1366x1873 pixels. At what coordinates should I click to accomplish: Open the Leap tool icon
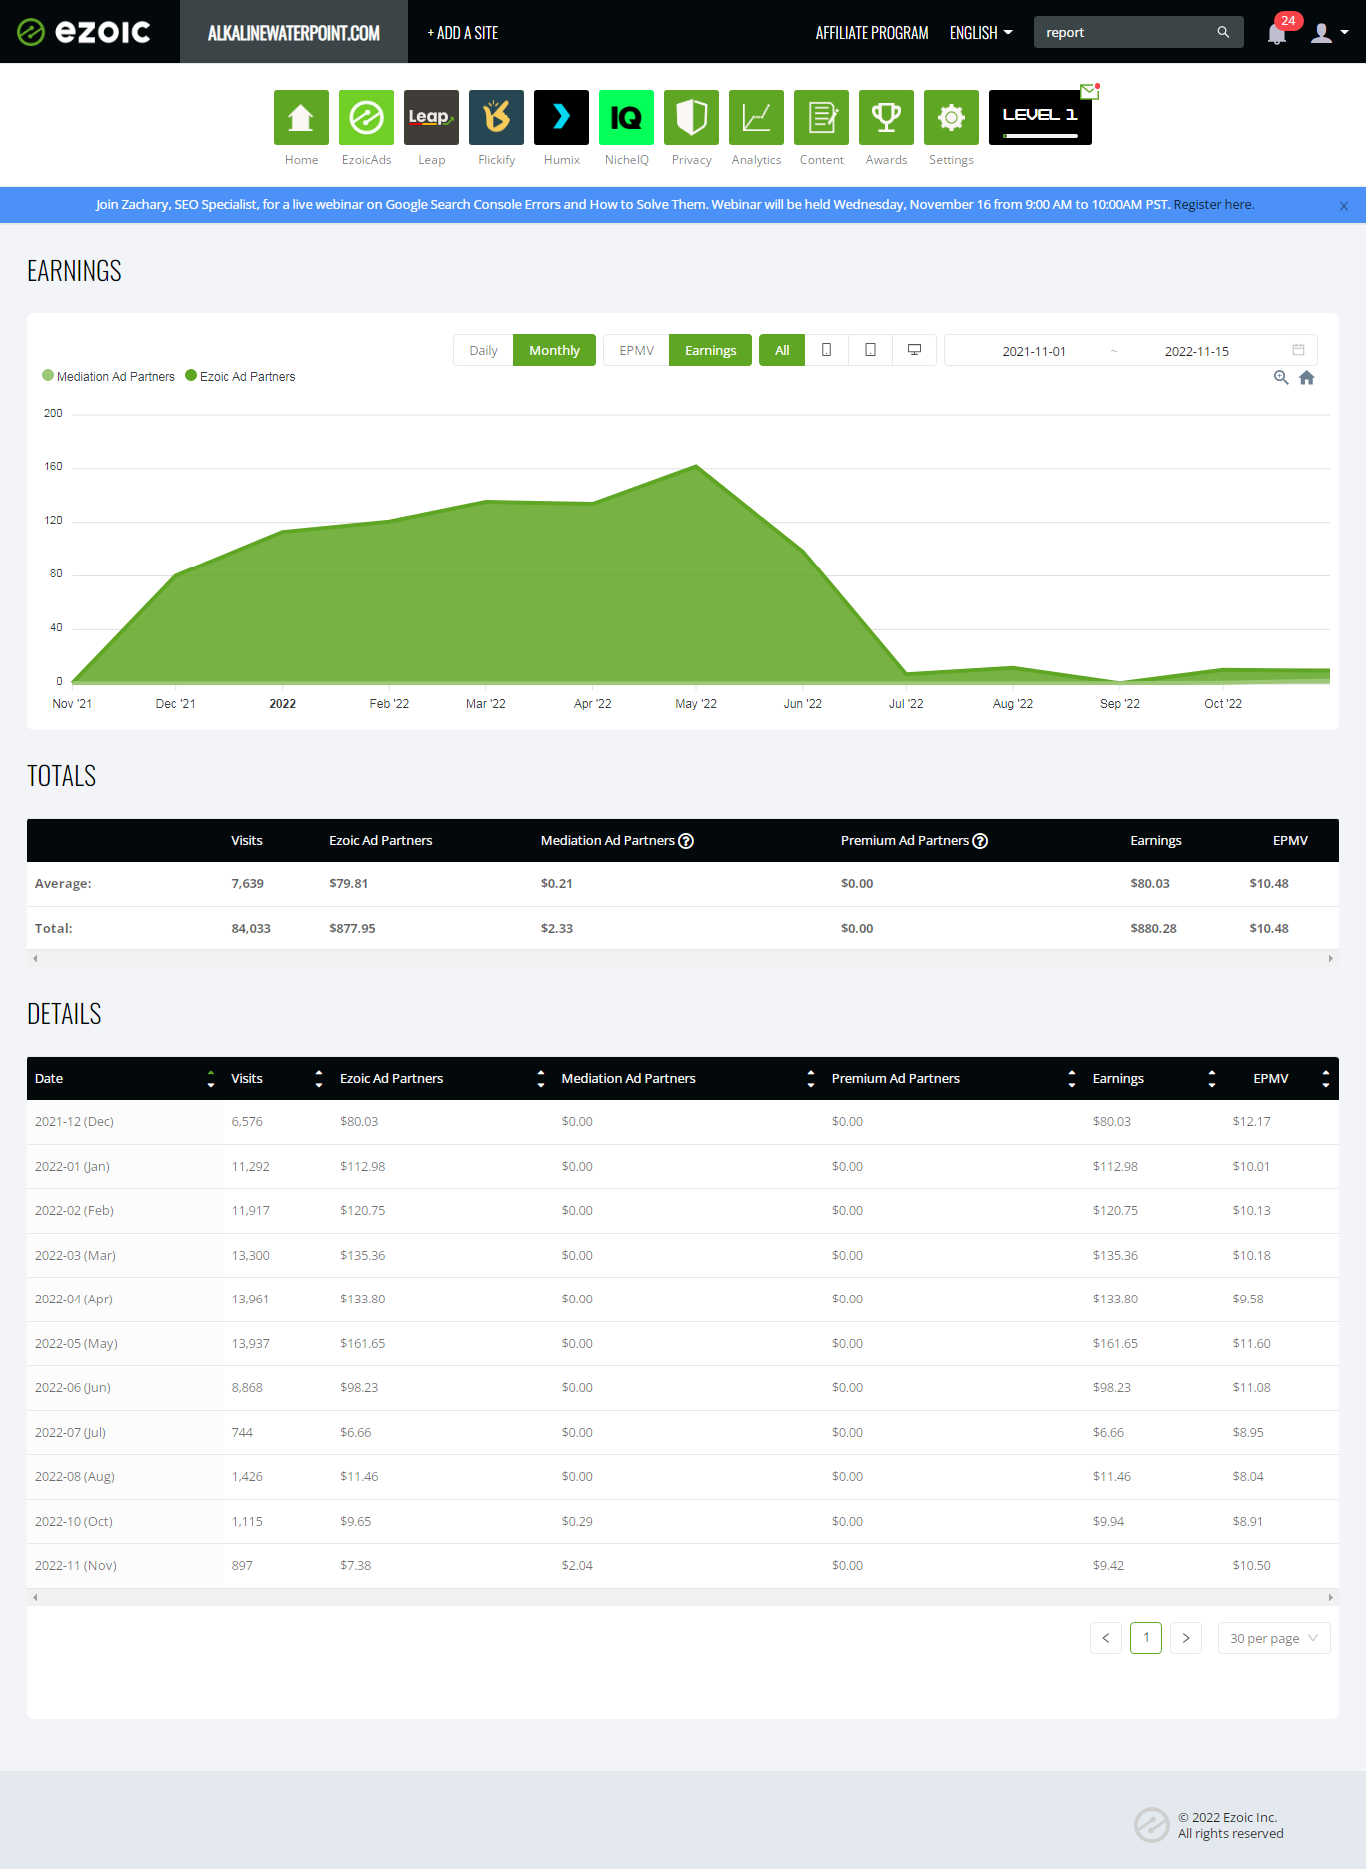pyautogui.click(x=431, y=117)
